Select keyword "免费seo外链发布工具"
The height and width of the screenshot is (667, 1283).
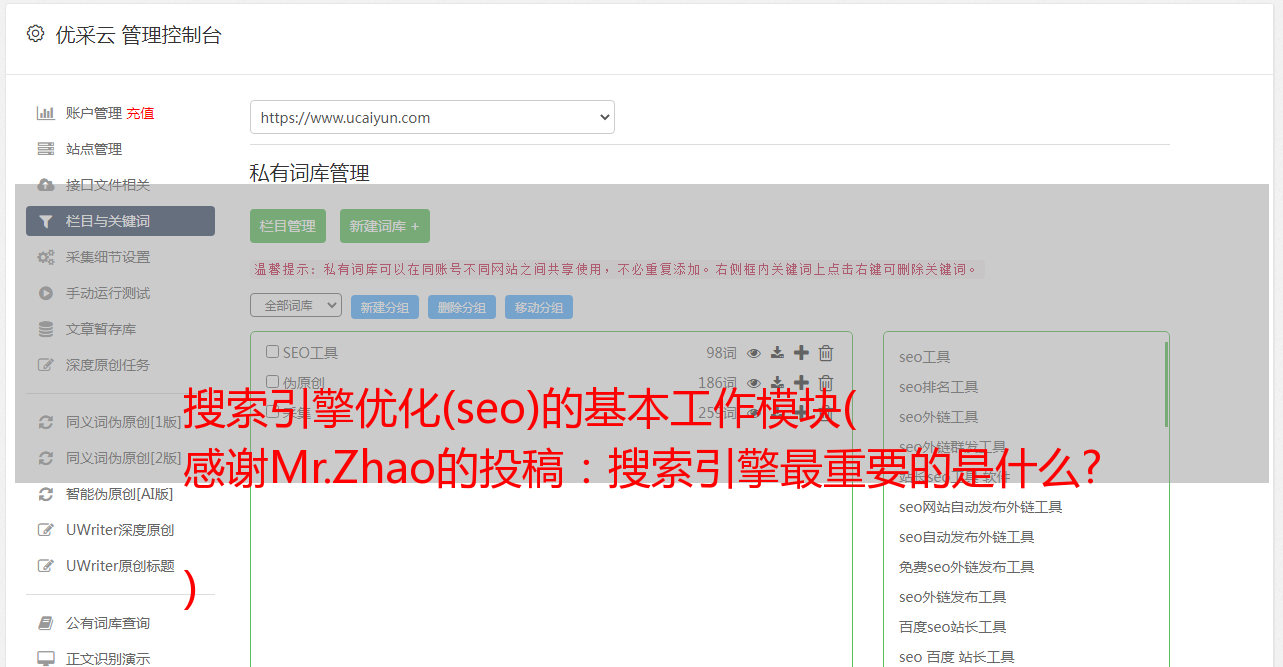[x=967, y=567]
